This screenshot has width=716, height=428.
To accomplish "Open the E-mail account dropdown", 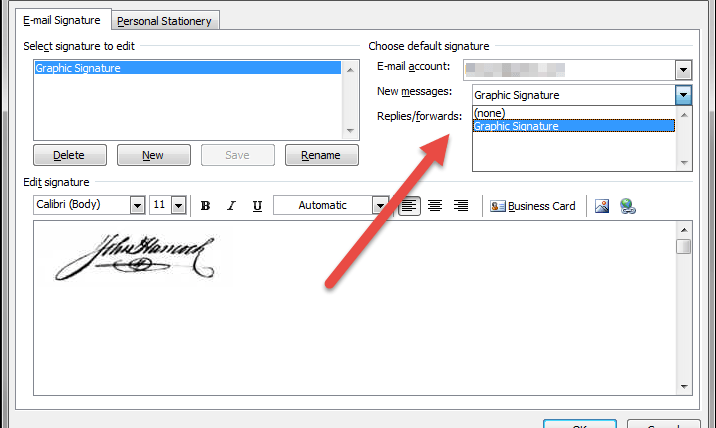I will [x=683, y=70].
